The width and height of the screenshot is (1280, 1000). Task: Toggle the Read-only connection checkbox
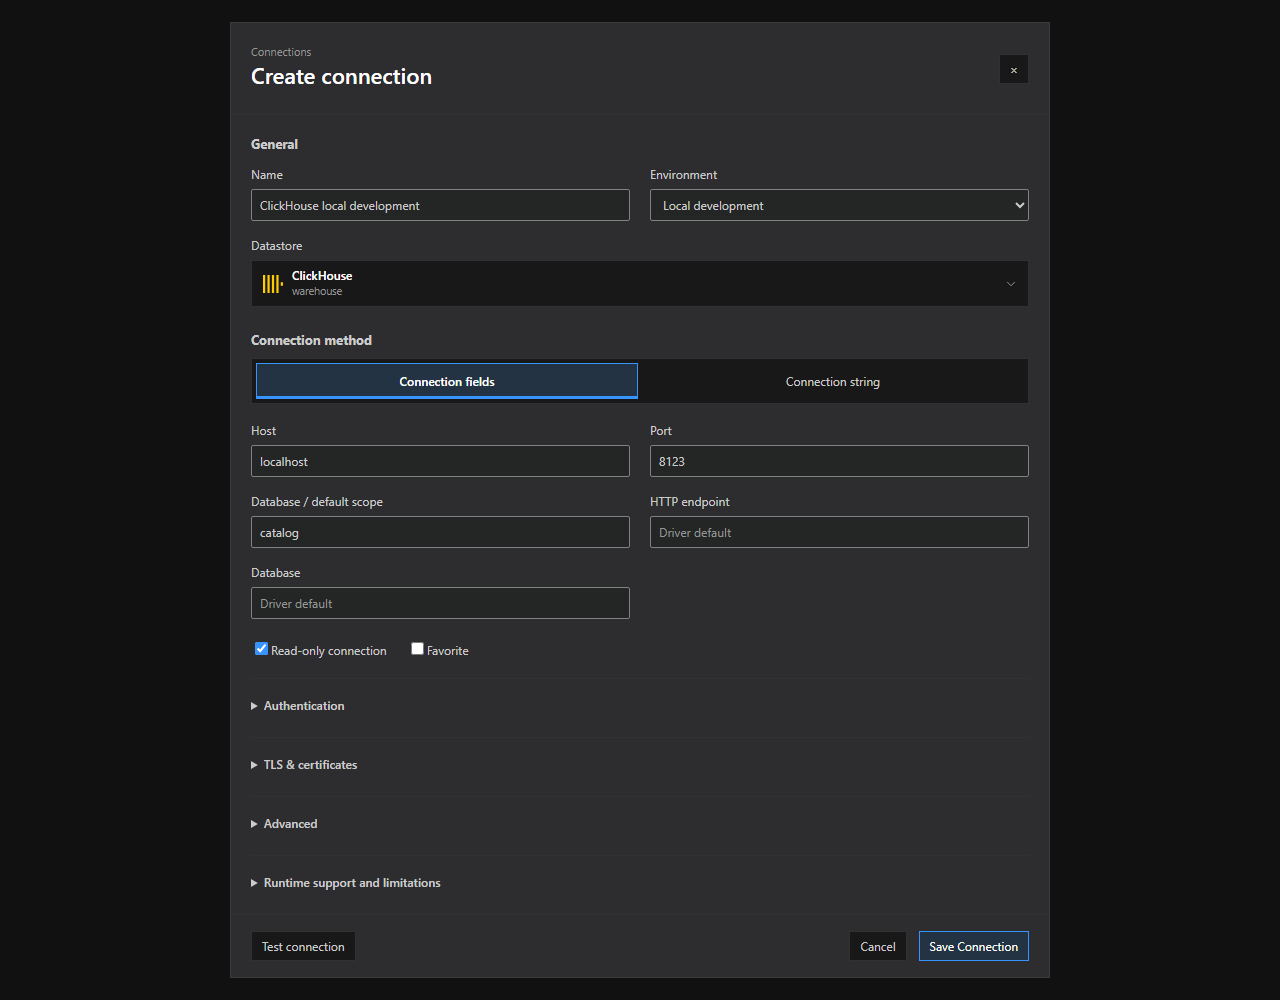(262, 649)
